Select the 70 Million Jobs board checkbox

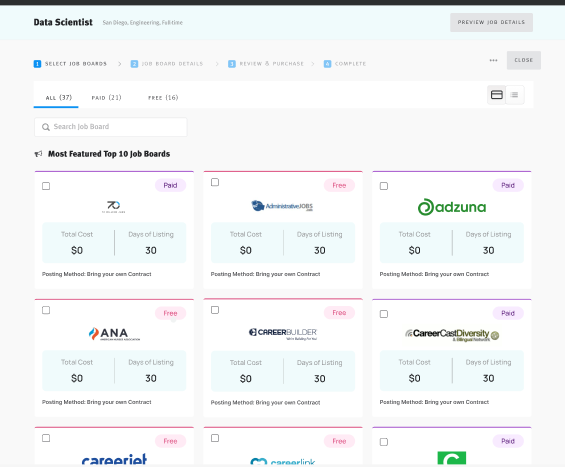coord(46,186)
